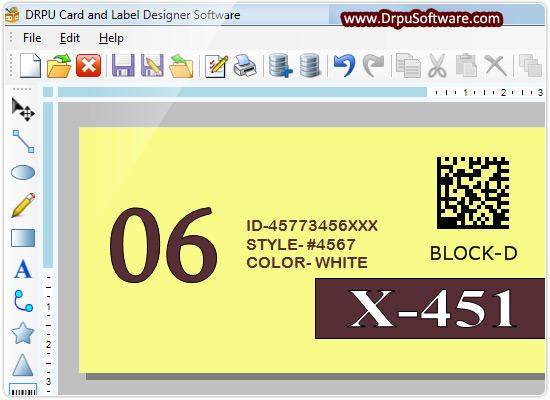Pick the Star shape tool
Viewport: 550px width, 400px height.
(23, 333)
